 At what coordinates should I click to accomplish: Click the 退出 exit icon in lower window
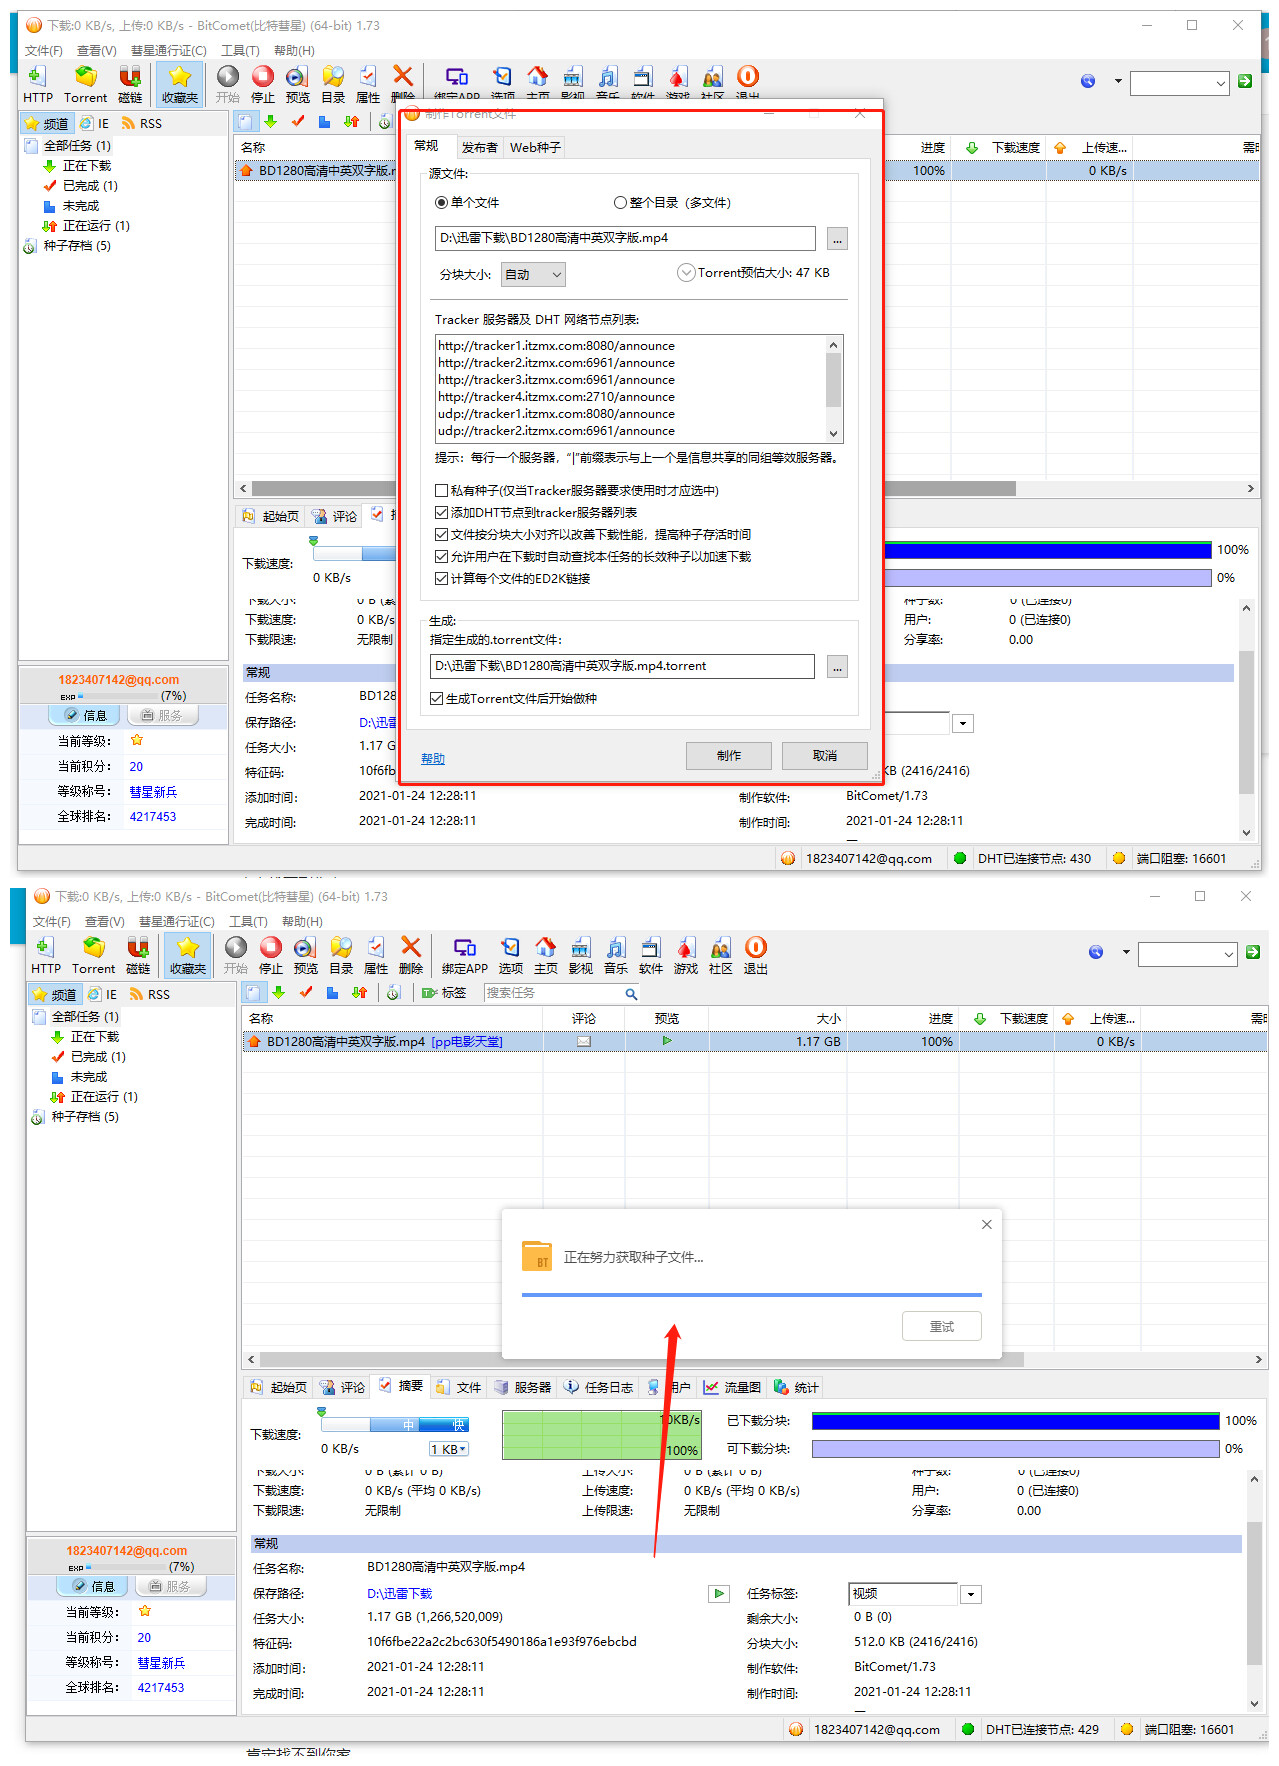[x=755, y=954]
